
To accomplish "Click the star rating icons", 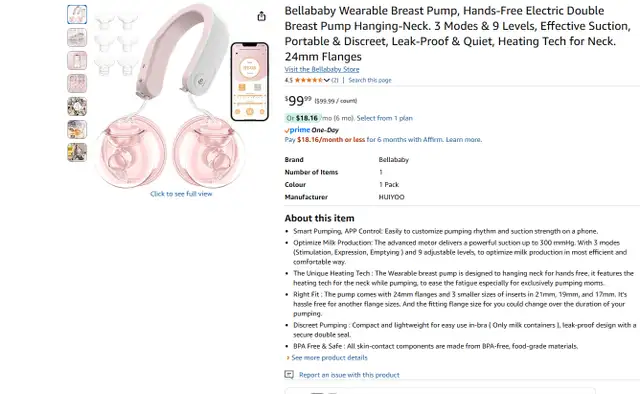I will coord(309,80).
